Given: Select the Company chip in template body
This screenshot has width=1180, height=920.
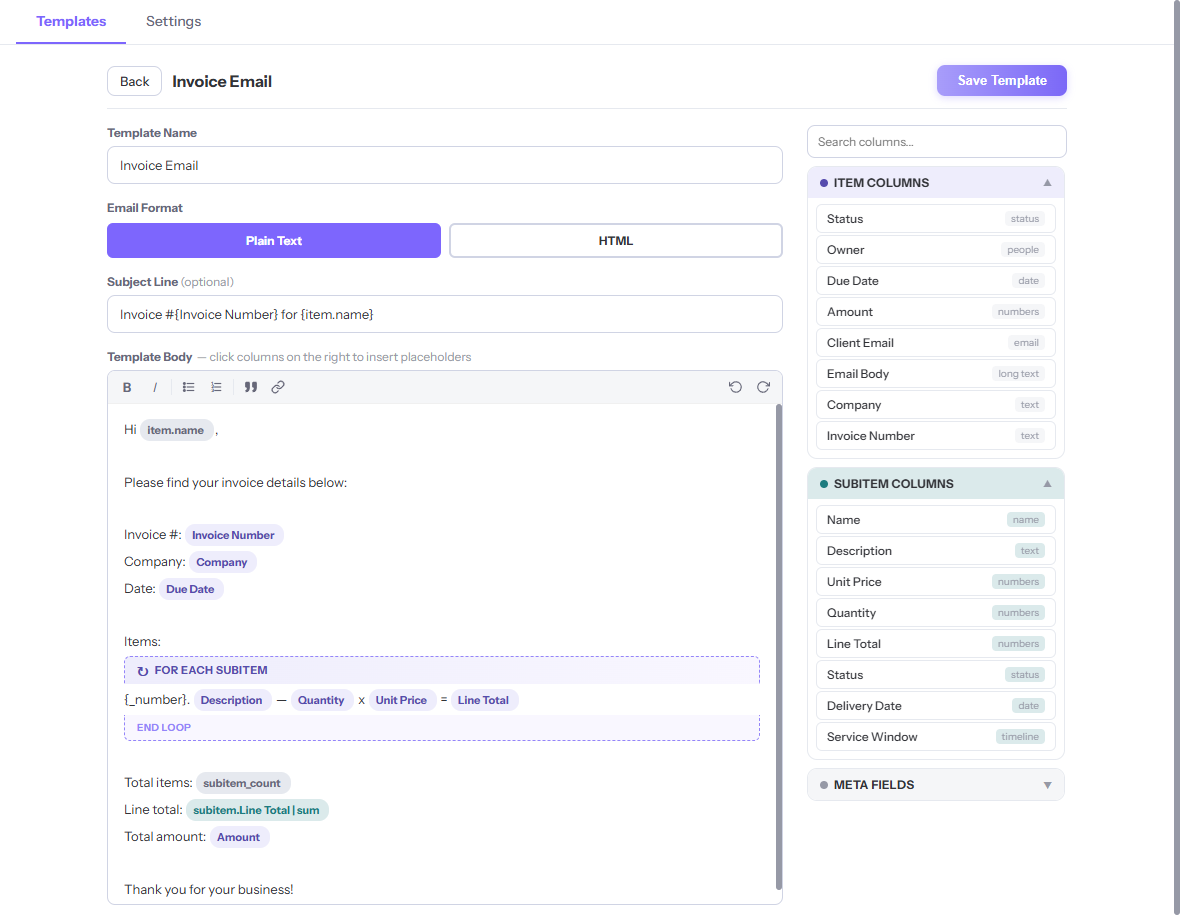Looking at the screenshot, I should [221, 563].
